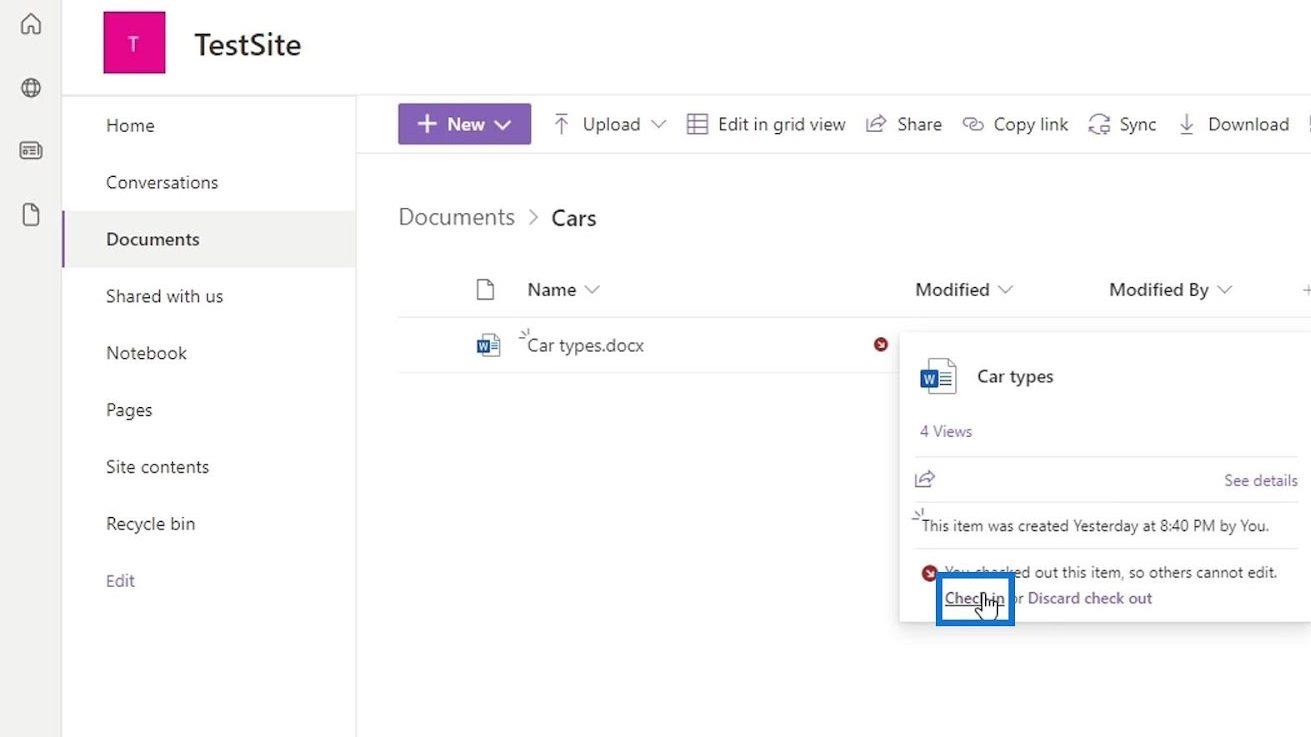Image resolution: width=1311 pixels, height=737 pixels.
Task: Open the Modified column dropdown
Action: pos(964,290)
